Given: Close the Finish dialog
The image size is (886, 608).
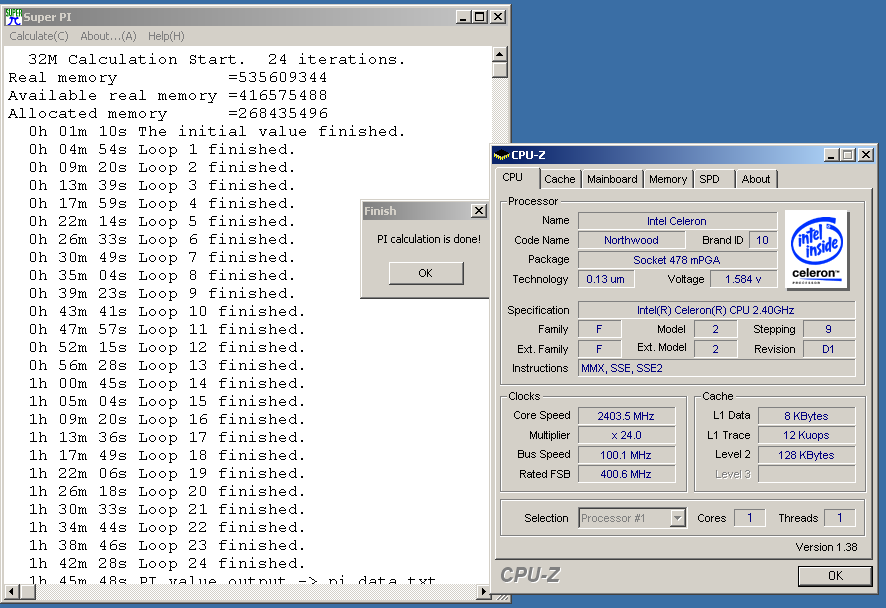Looking at the screenshot, I should tap(479, 211).
